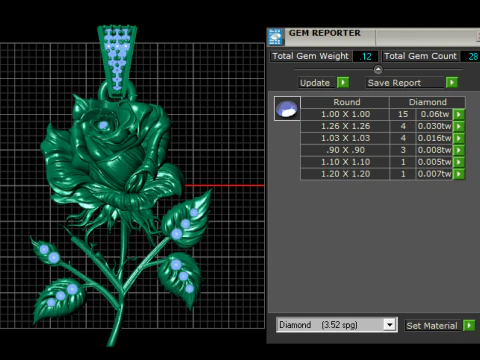Open the Diamond (3.52 spg) material dropdown

(389, 325)
